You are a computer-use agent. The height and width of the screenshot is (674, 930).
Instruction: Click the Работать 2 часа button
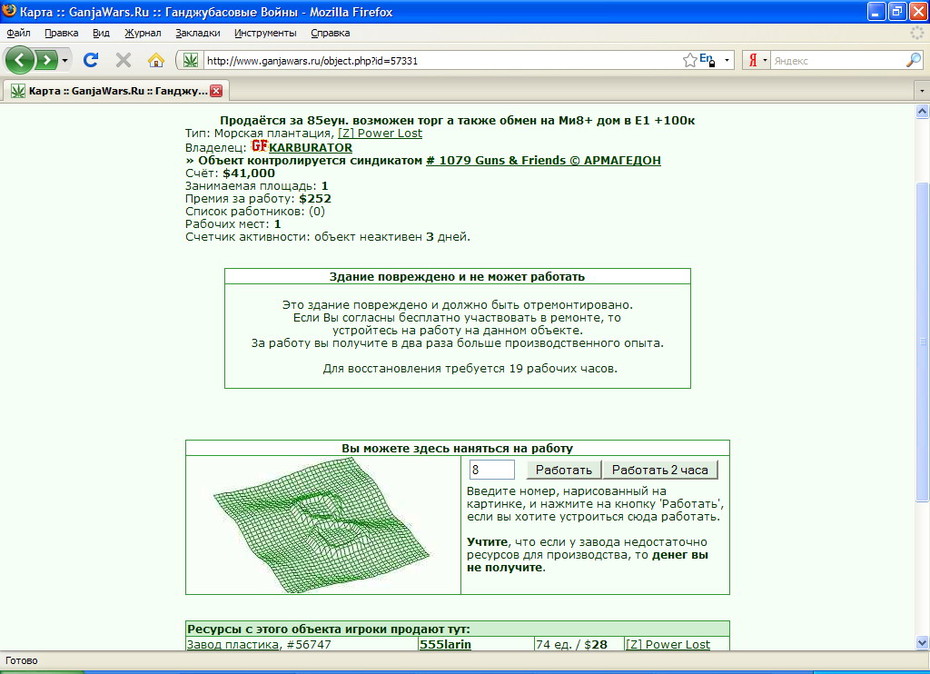(x=660, y=470)
